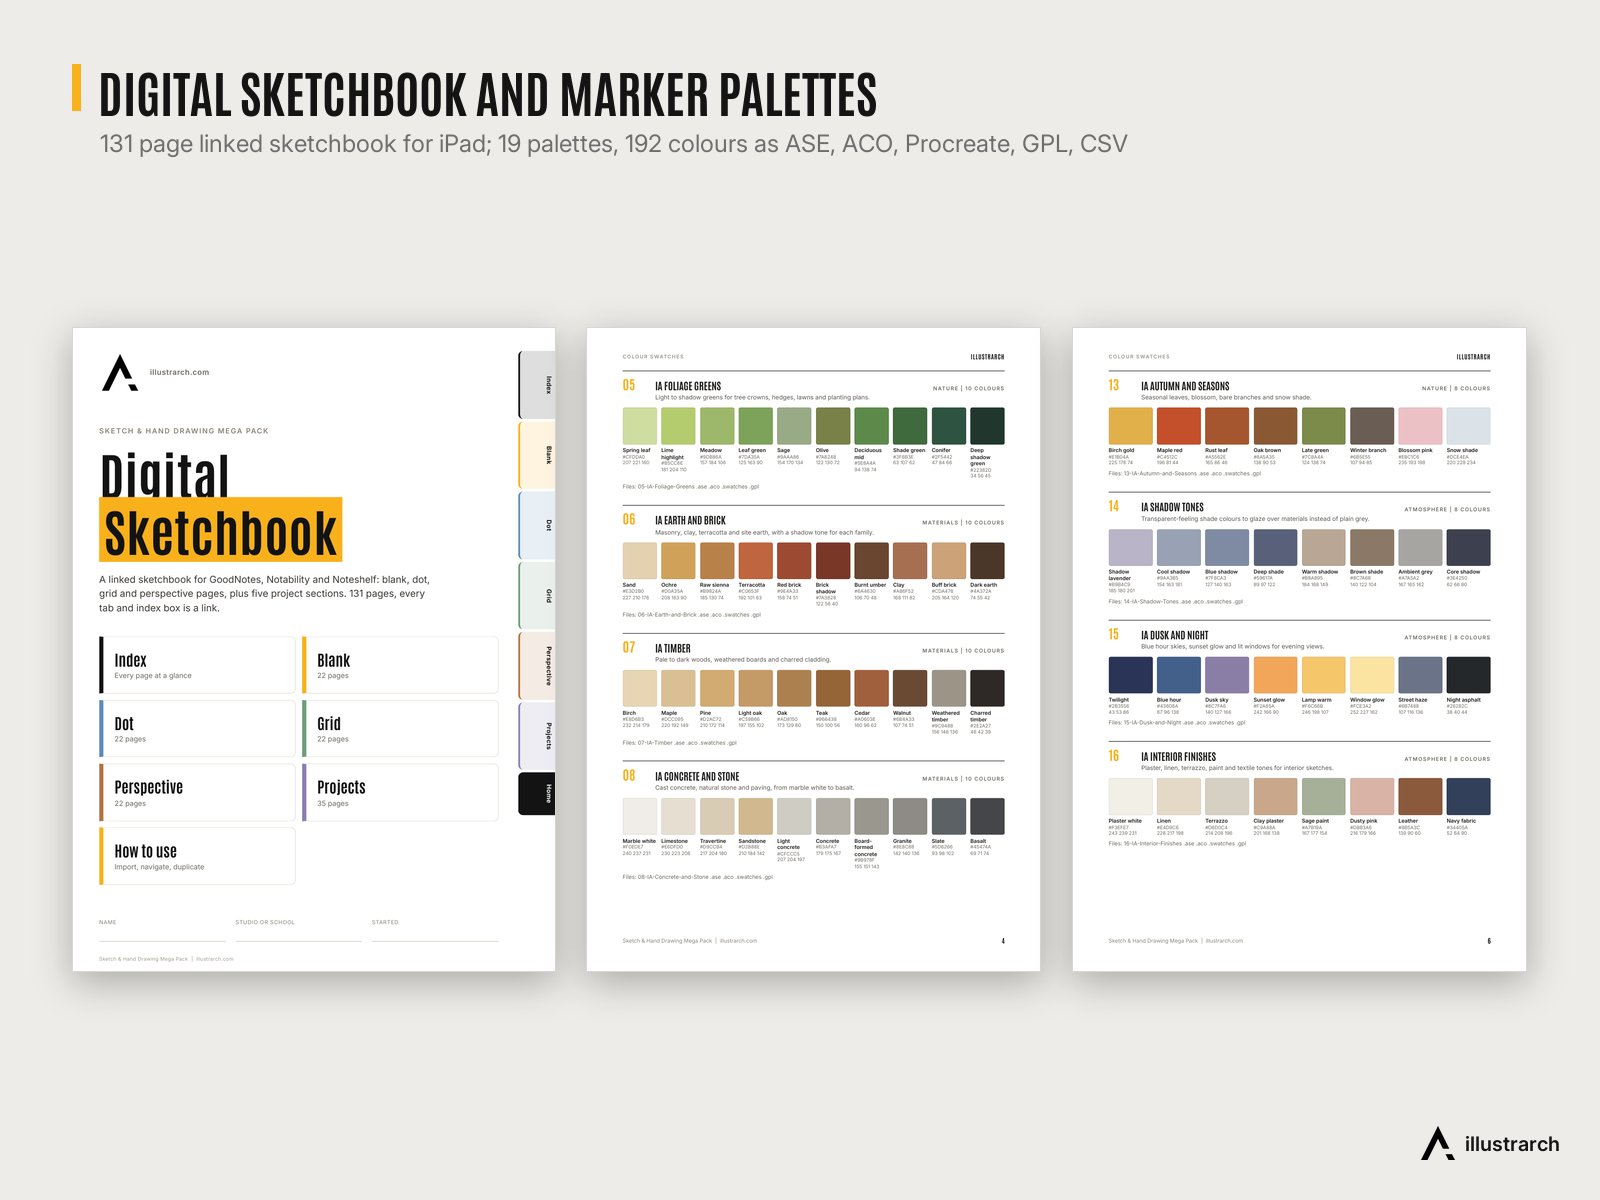Choose the Core shadow swatch

pos(1468,548)
